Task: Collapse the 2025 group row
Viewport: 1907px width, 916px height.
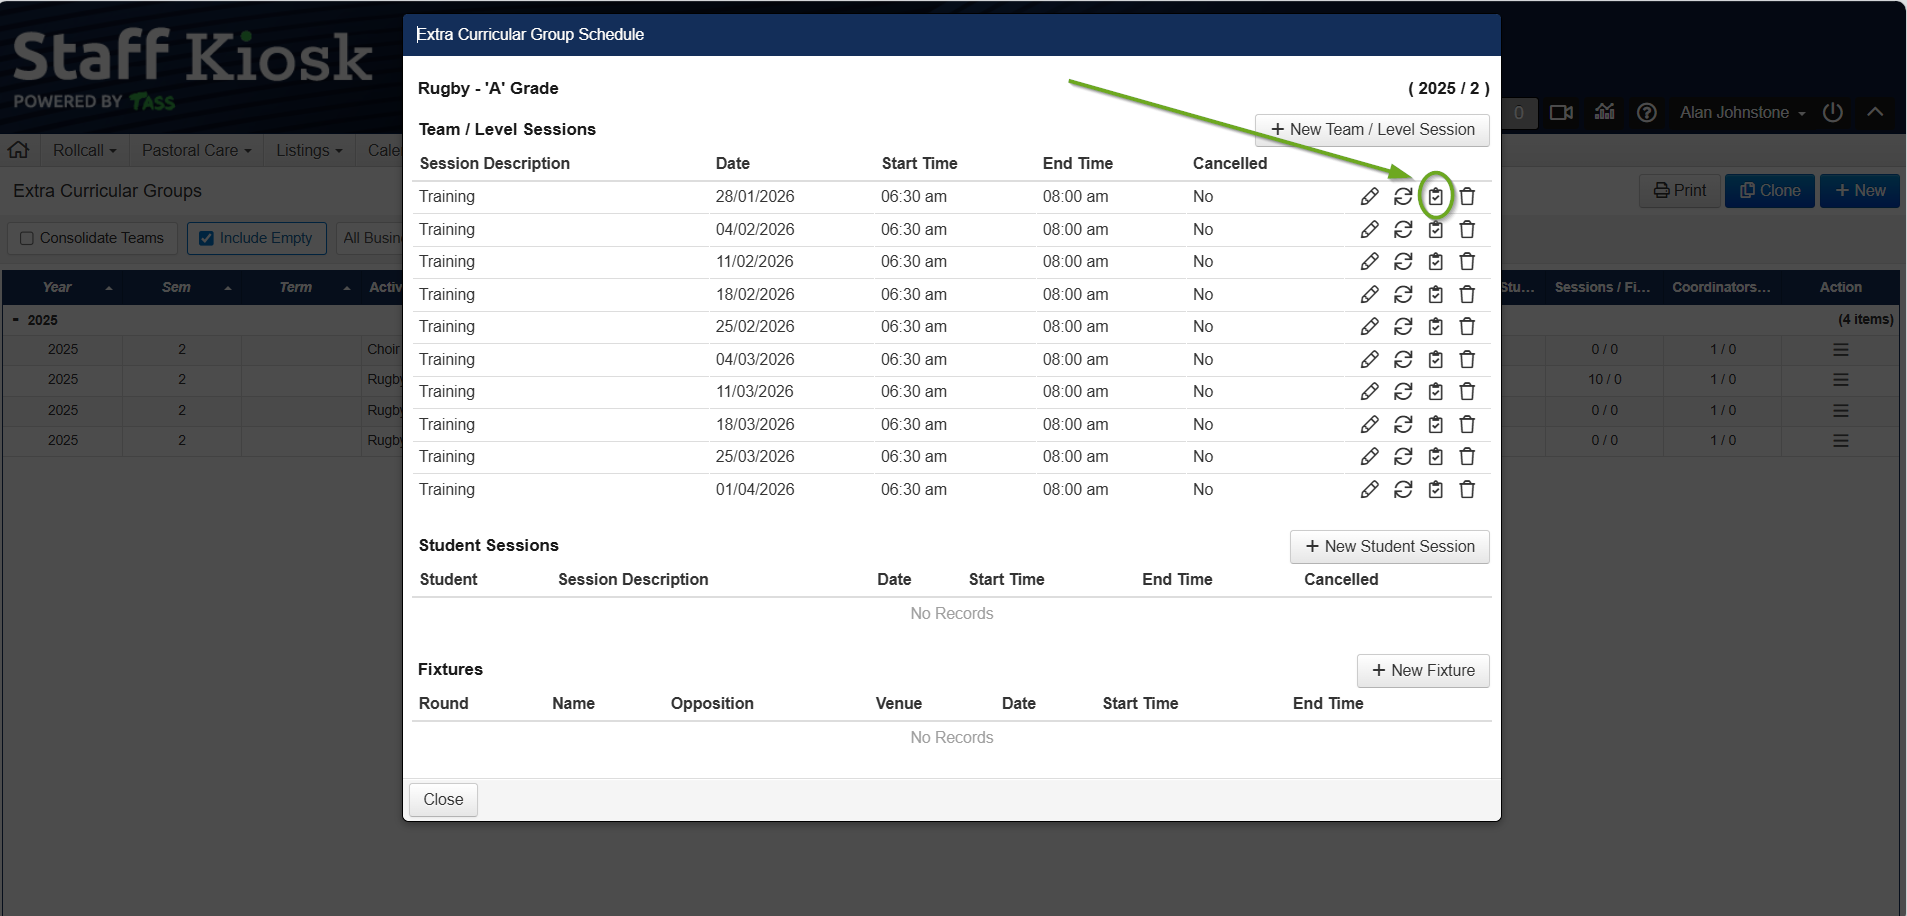Action: tap(15, 320)
